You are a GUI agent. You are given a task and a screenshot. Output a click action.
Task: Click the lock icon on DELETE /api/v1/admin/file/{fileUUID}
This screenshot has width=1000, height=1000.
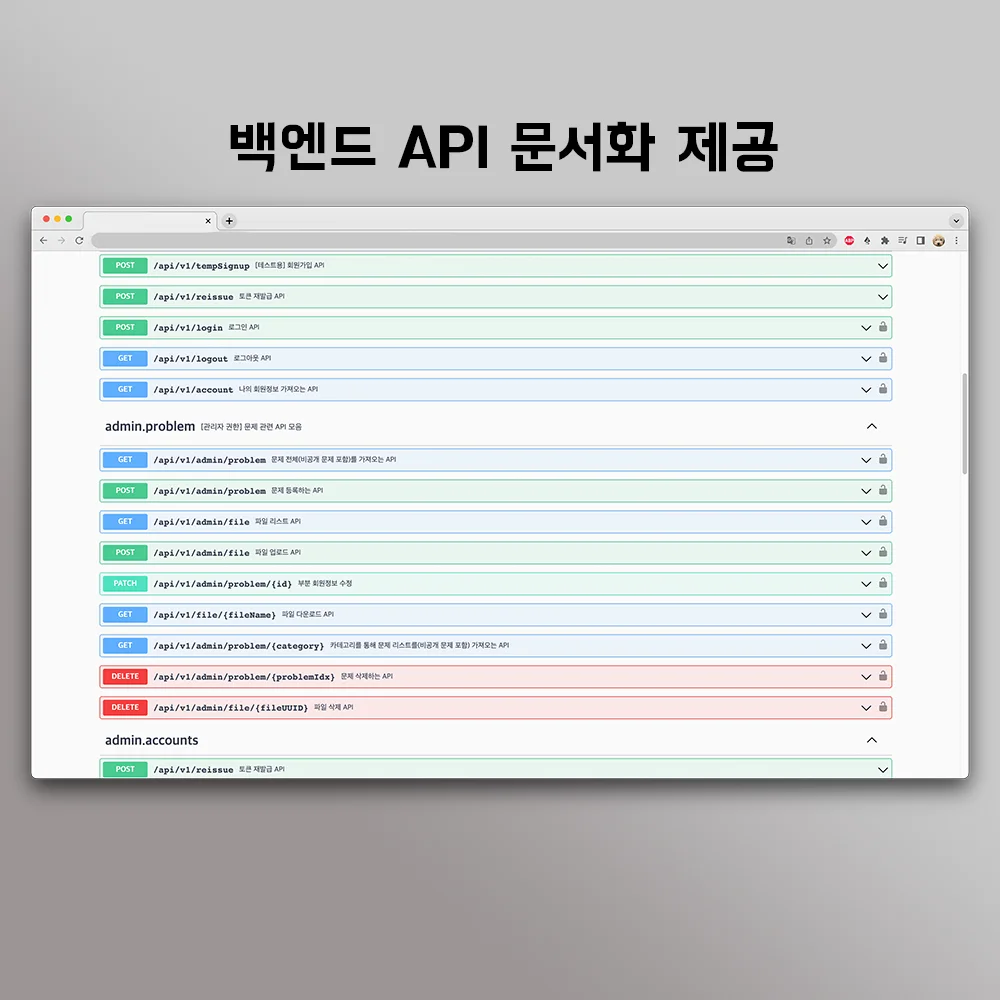(883, 707)
